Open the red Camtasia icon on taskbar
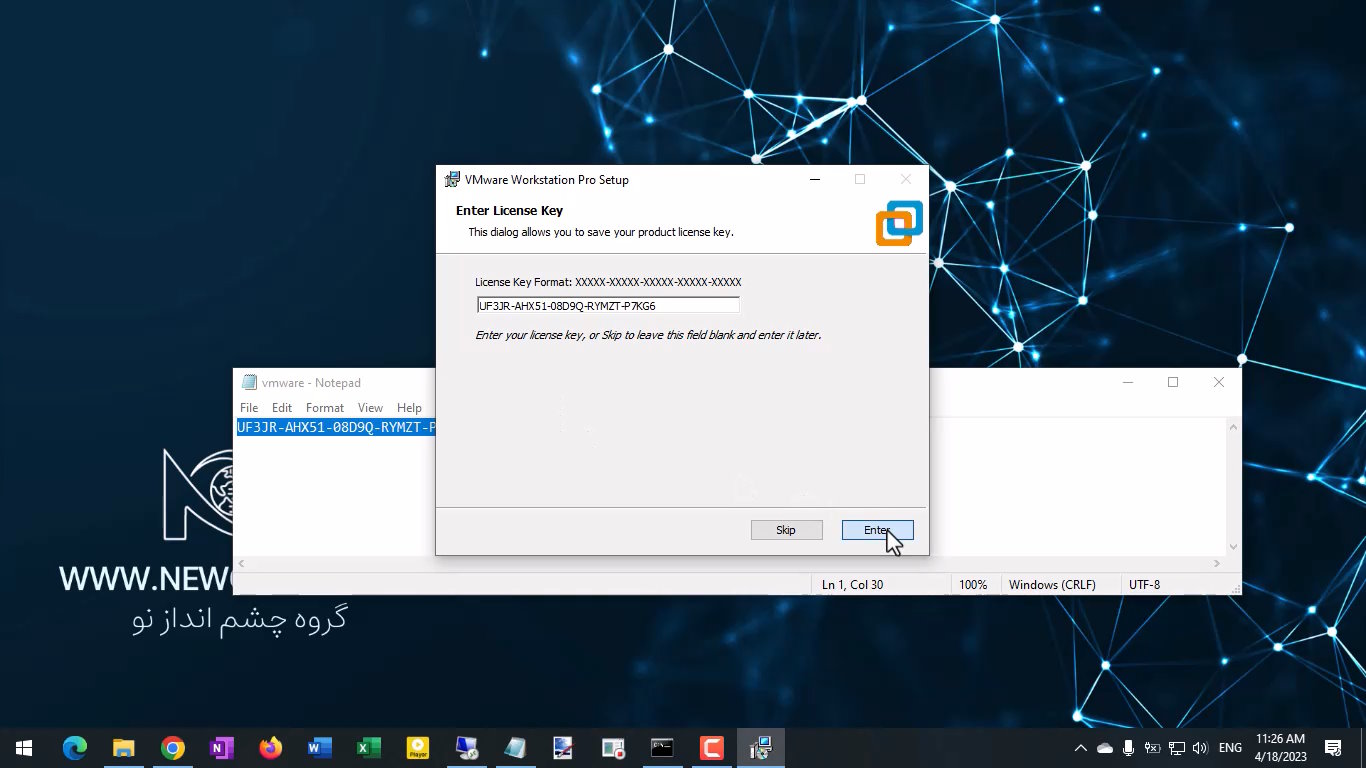Viewport: 1366px width, 768px height. click(711, 748)
